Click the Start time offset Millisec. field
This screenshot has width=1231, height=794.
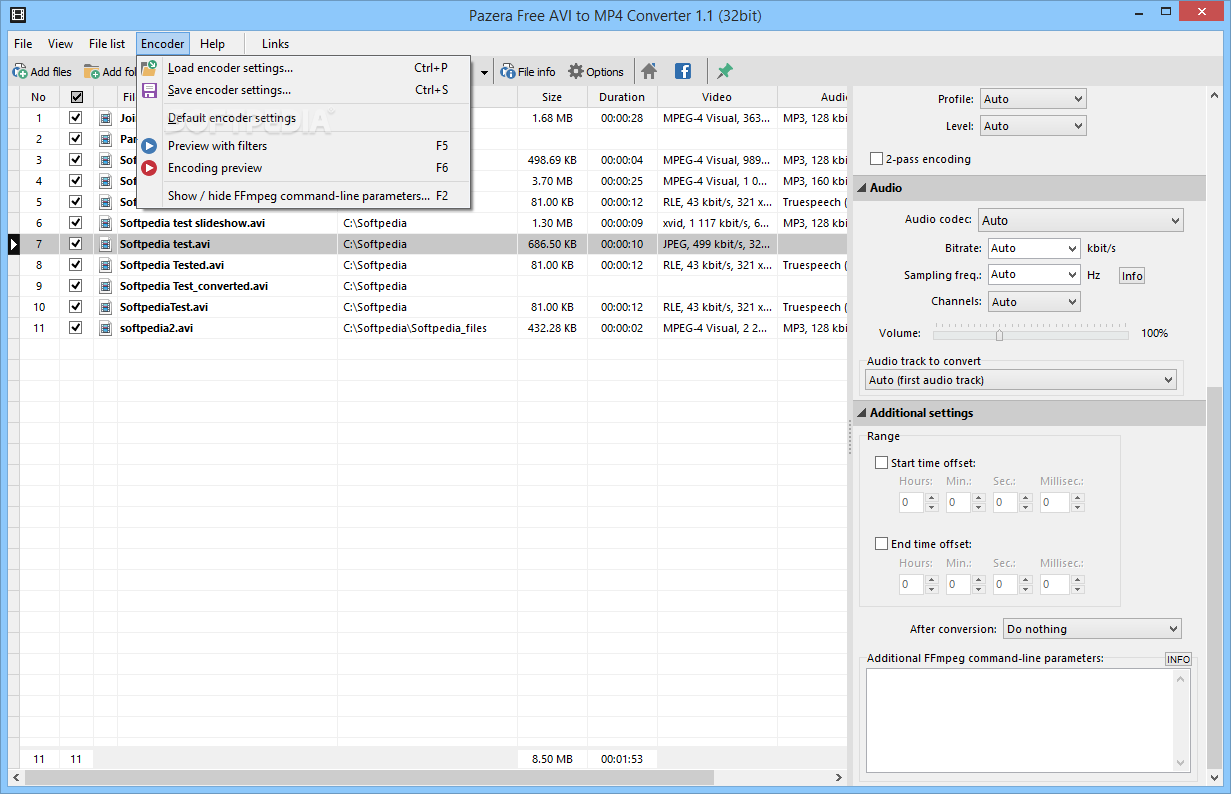pyautogui.click(x=1054, y=503)
